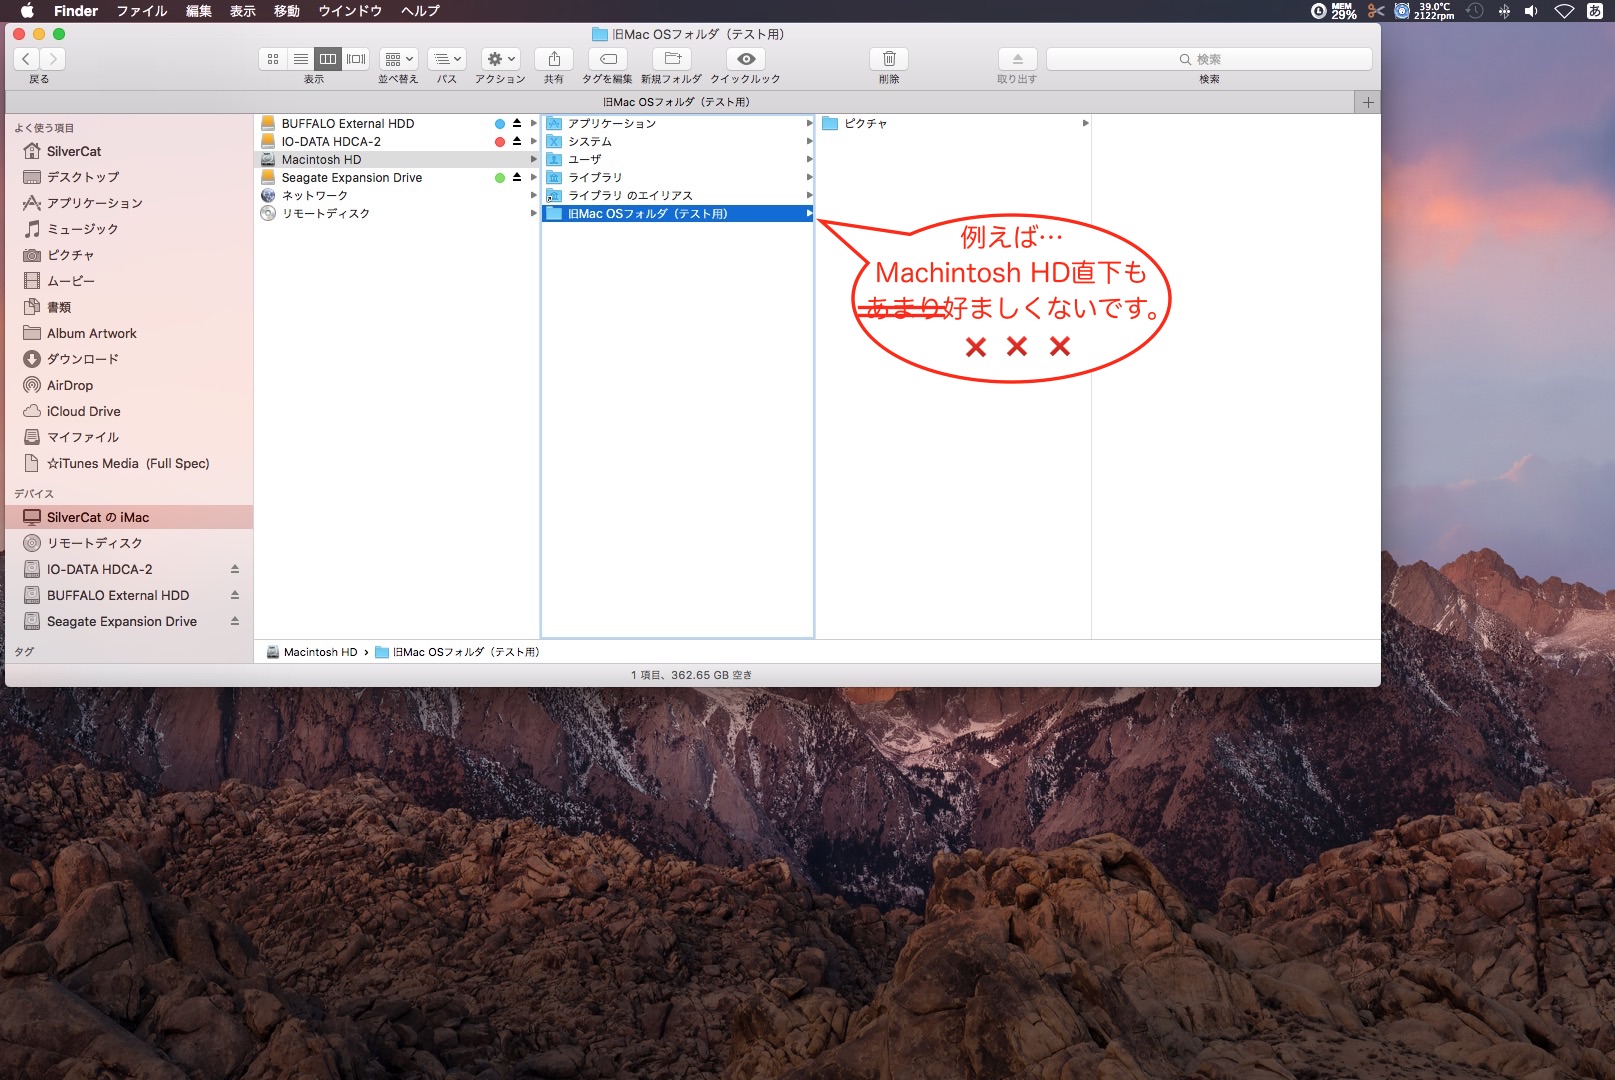Open AirDrop in the sidebar
Screen dimensions: 1615x1080
tap(70, 385)
